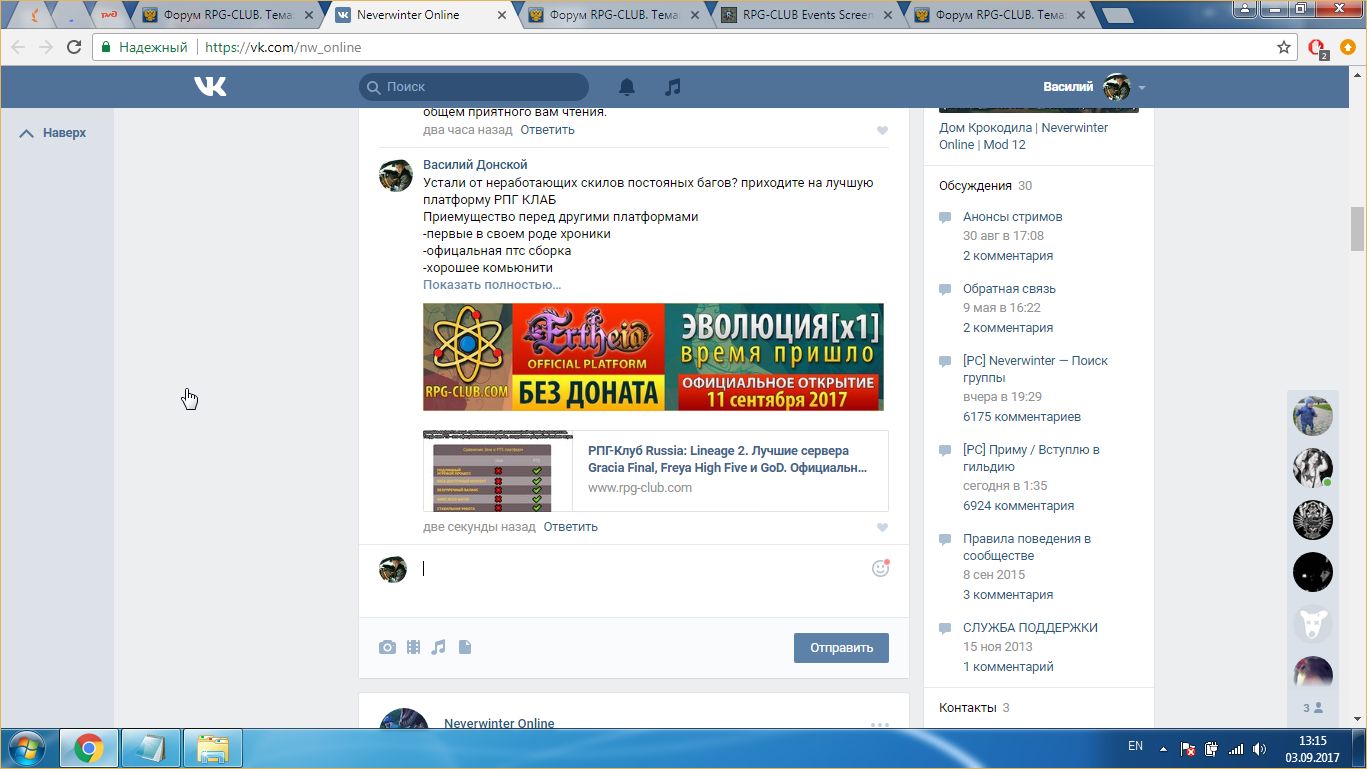Show hidden tray icons arrow
Image resolution: width=1367 pixels, height=769 pixels.
(x=1163, y=748)
